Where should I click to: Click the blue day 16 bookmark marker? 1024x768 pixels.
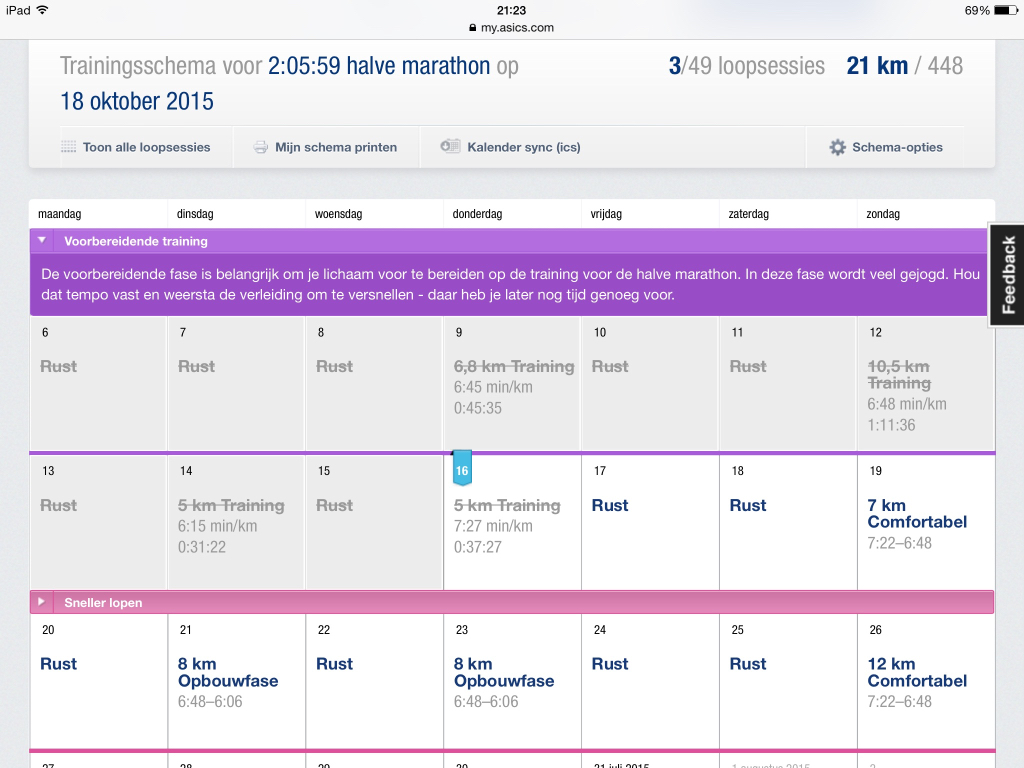pyautogui.click(x=461, y=470)
